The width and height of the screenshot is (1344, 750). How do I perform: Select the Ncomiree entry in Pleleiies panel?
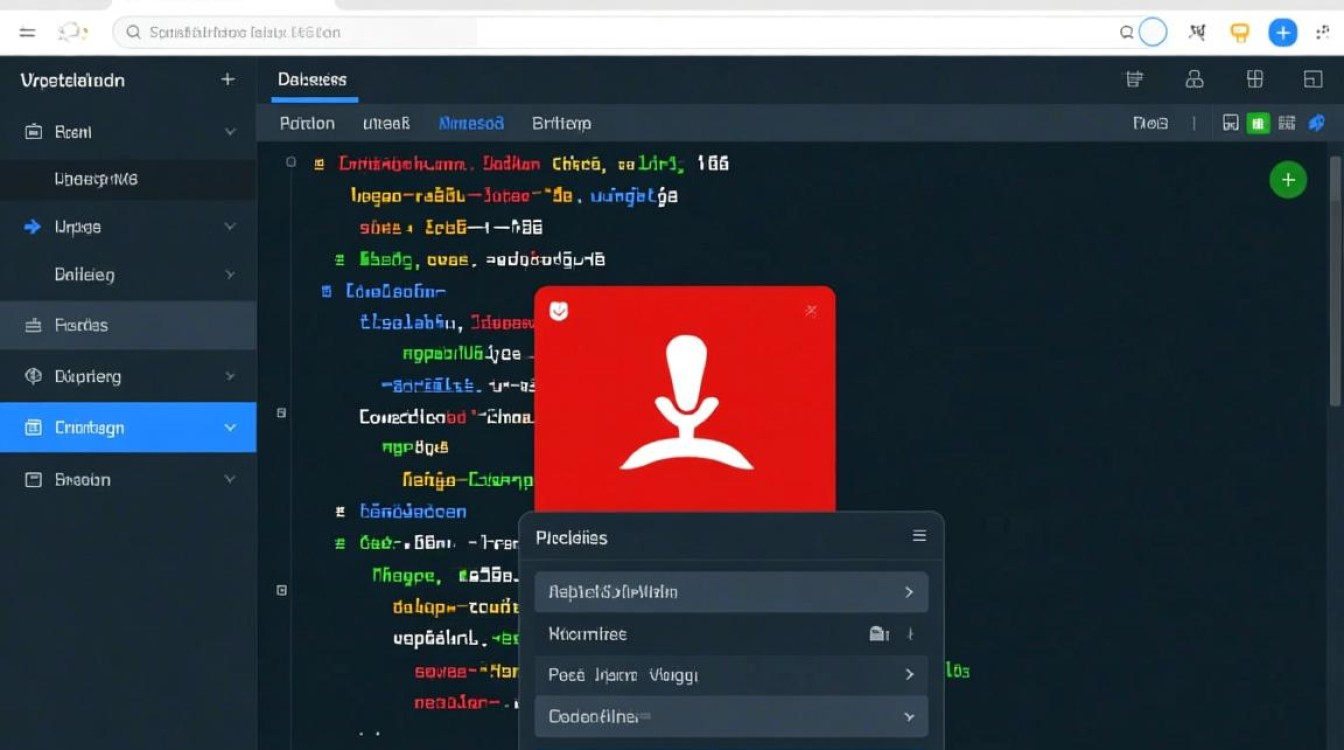[731, 634]
